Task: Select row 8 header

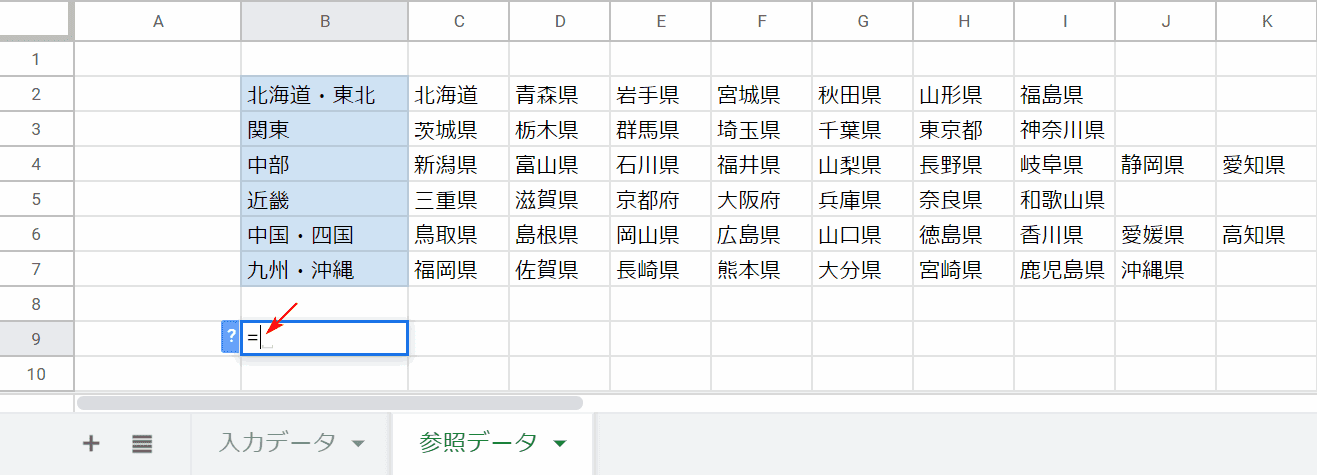Action: point(37,304)
